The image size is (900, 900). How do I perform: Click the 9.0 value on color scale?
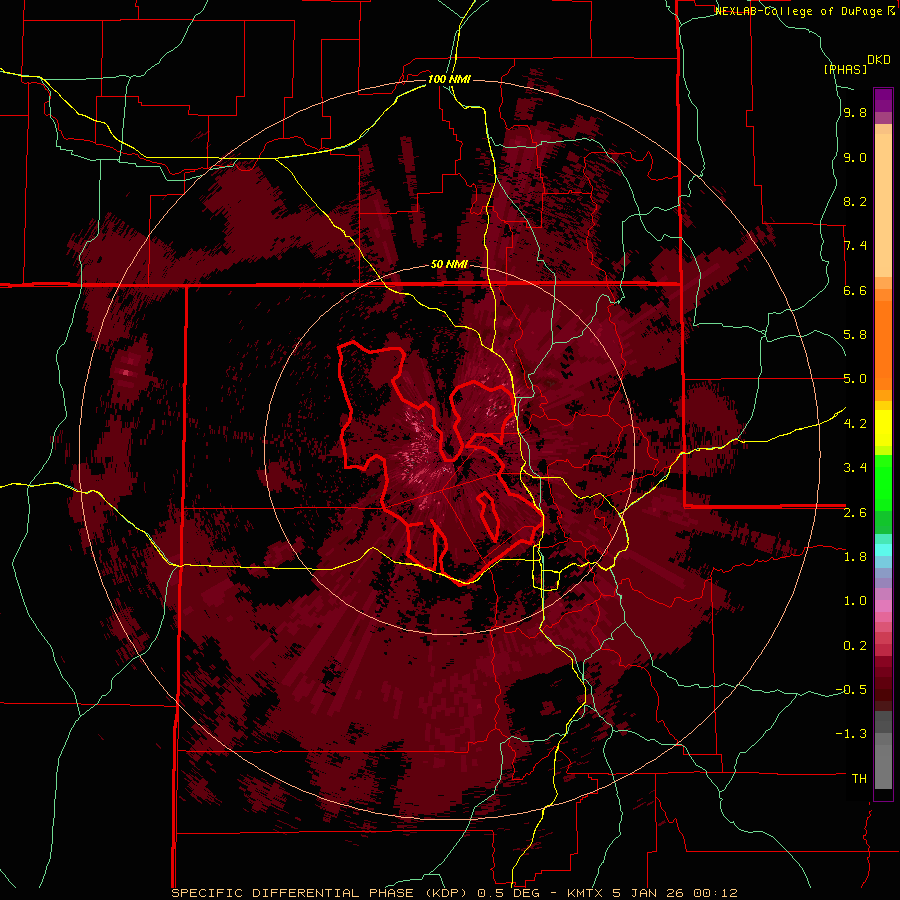(855, 157)
